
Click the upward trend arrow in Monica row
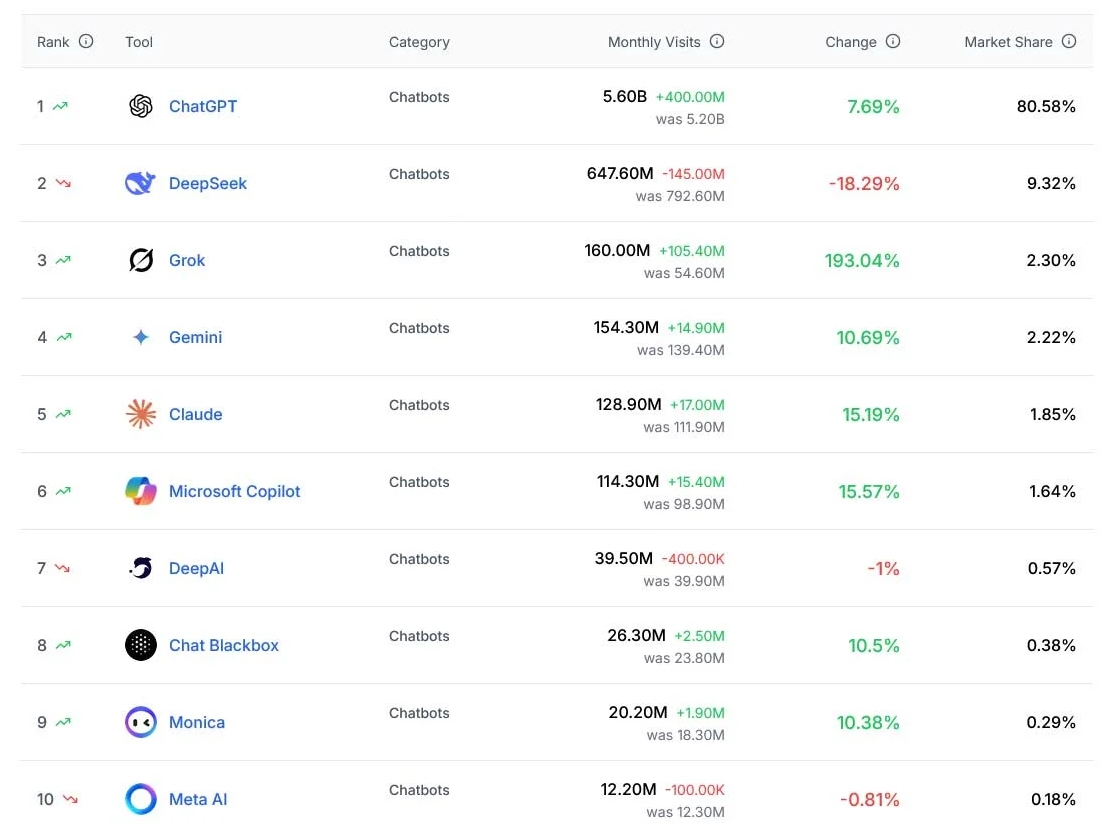tap(63, 722)
